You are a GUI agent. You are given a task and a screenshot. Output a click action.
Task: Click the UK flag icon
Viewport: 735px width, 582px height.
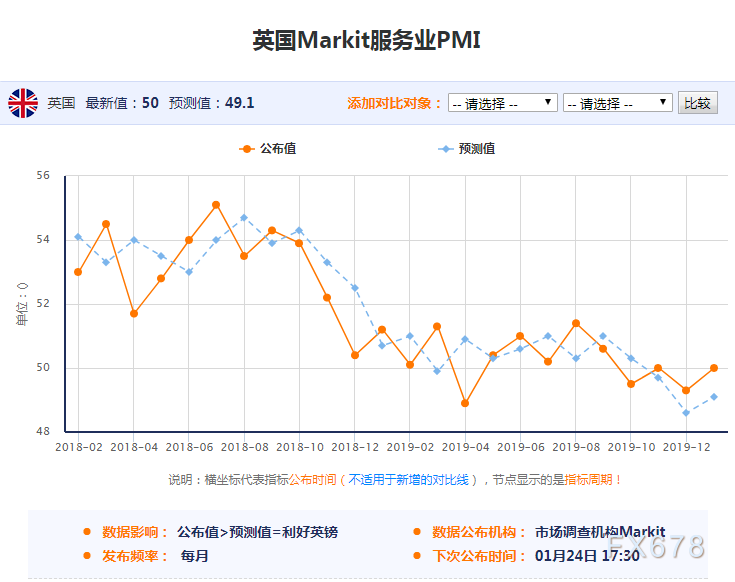[23, 103]
